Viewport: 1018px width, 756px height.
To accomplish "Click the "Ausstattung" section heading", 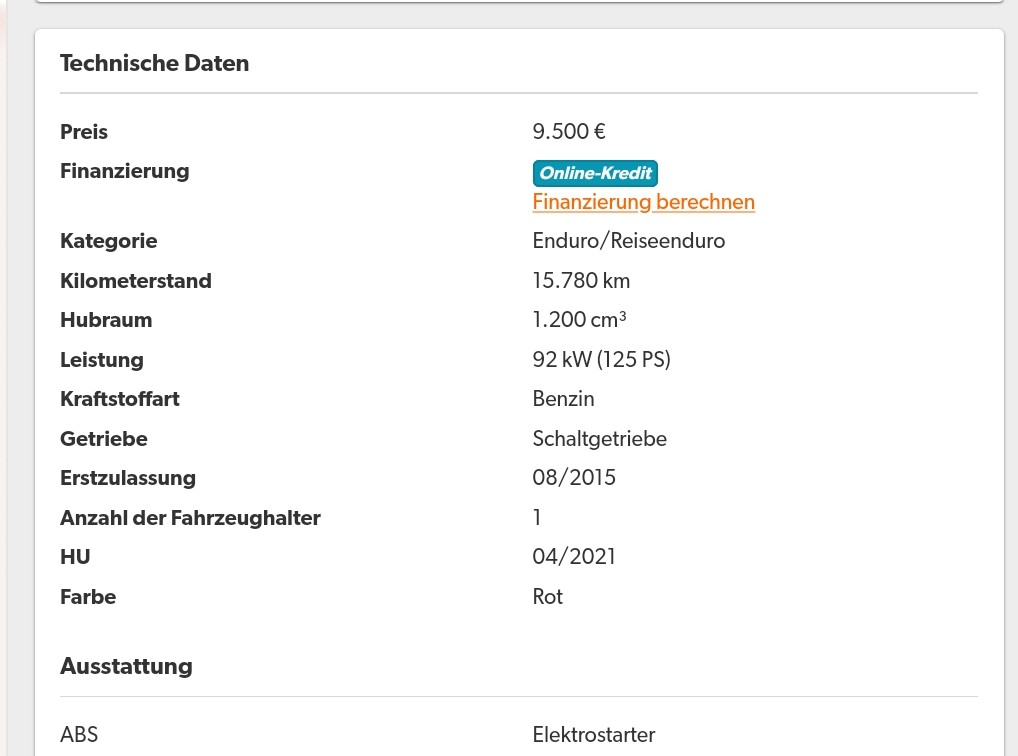I will (126, 666).
